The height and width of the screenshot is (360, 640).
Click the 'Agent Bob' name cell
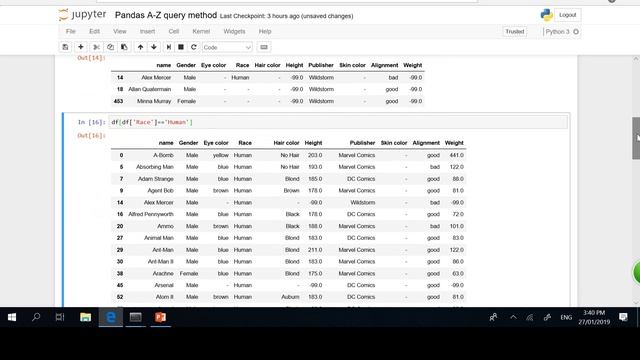160,191
